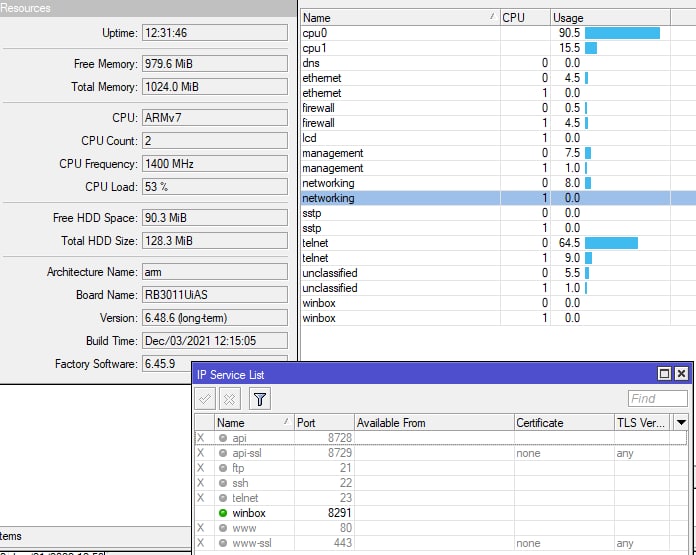Click disabled X flag on ftp row
This screenshot has width=696, height=555.
[x=201, y=468]
